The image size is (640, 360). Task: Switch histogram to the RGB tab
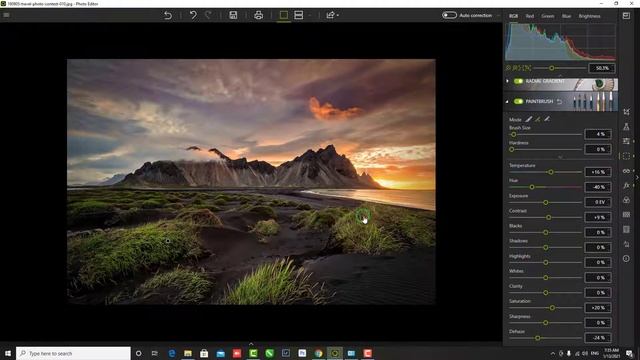(x=513, y=16)
